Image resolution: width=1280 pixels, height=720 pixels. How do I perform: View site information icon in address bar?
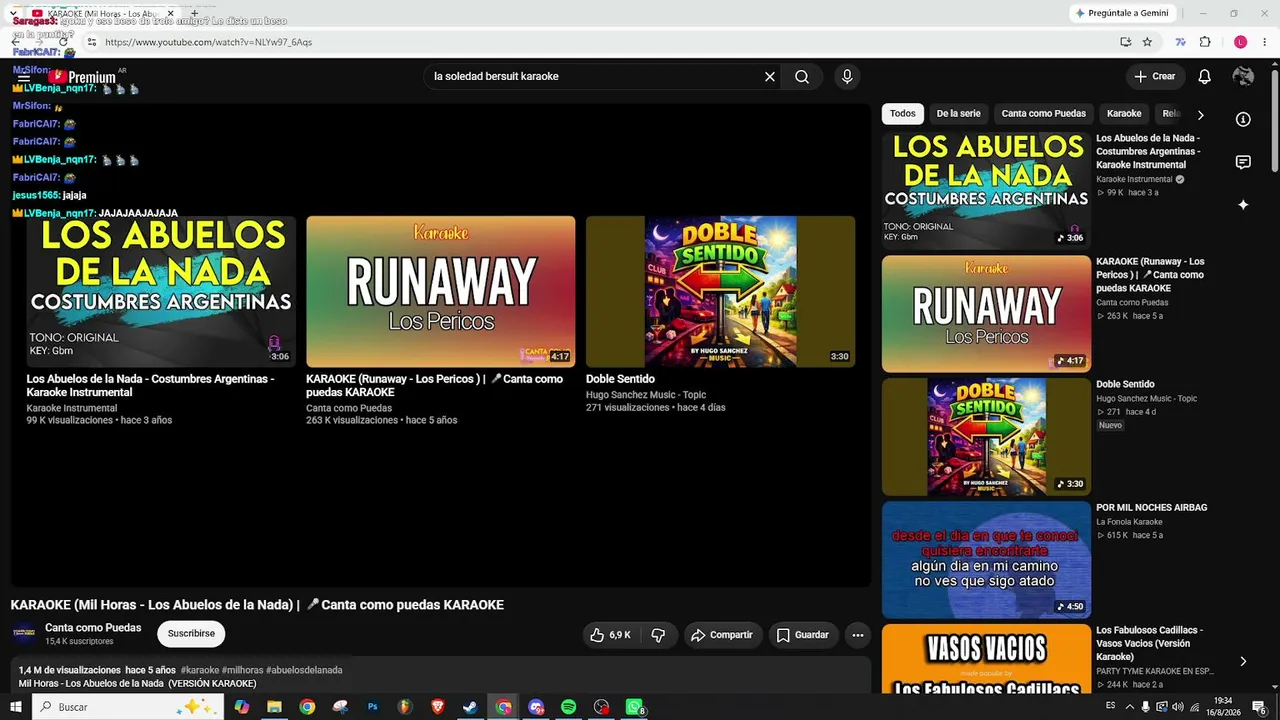(x=91, y=42)
